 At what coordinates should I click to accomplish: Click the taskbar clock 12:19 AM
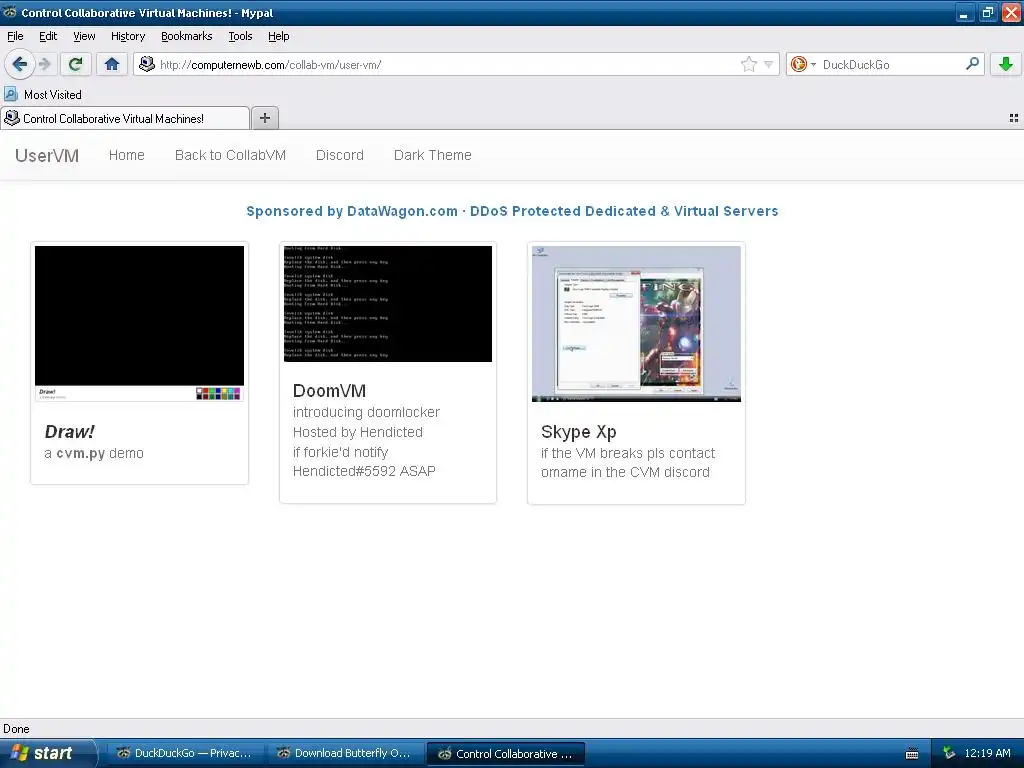click(987, 753)
